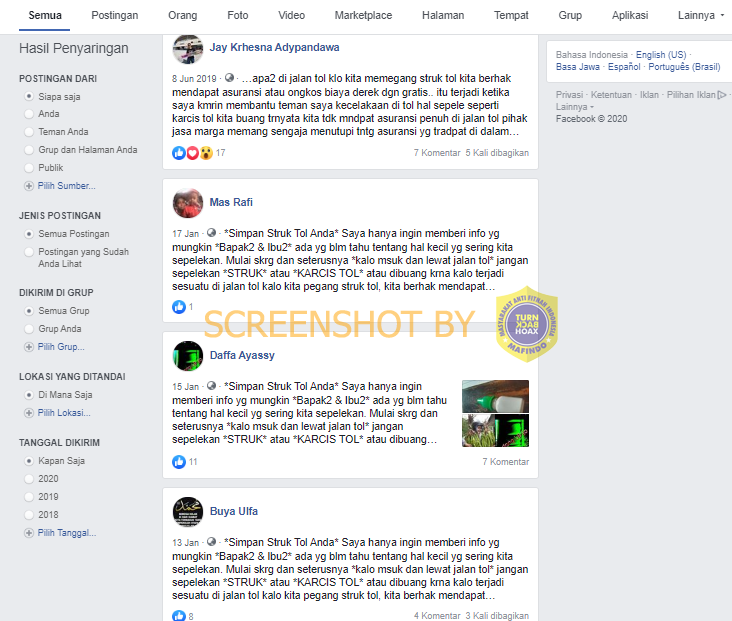Switch language to English (US)
732x621 pixels.
pos(661,55)
